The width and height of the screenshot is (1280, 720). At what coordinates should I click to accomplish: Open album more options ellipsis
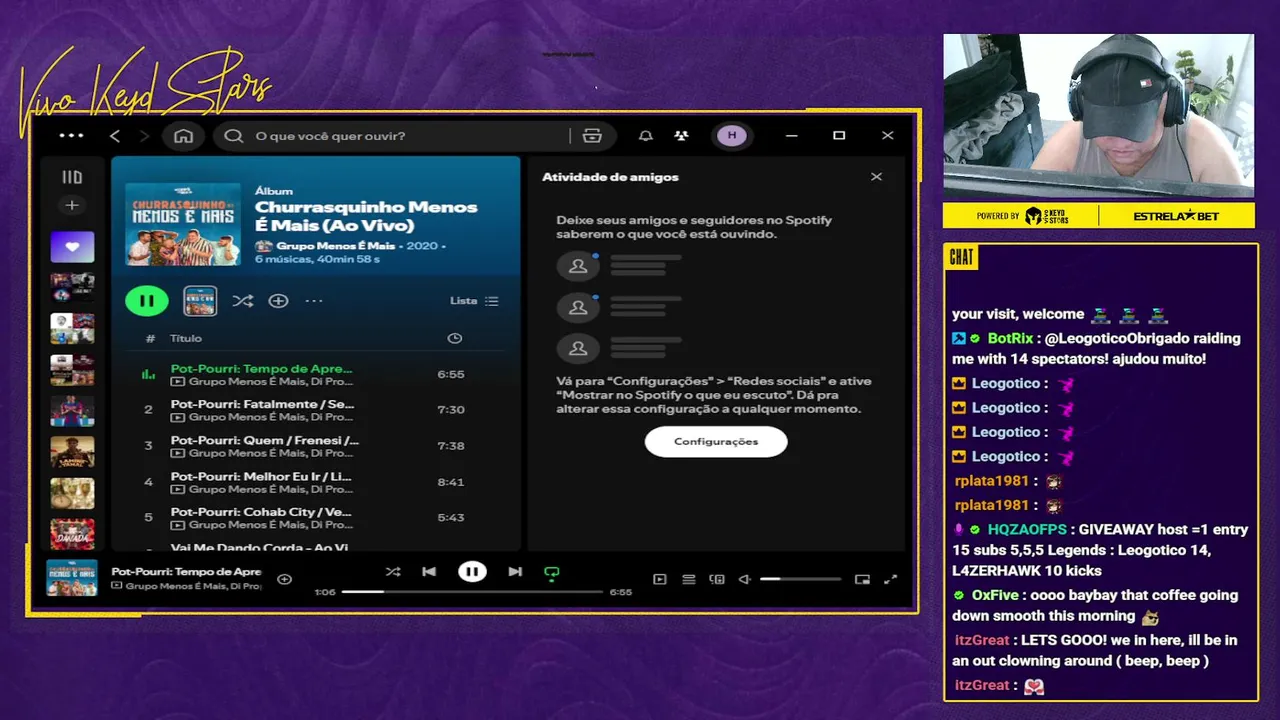314,301
